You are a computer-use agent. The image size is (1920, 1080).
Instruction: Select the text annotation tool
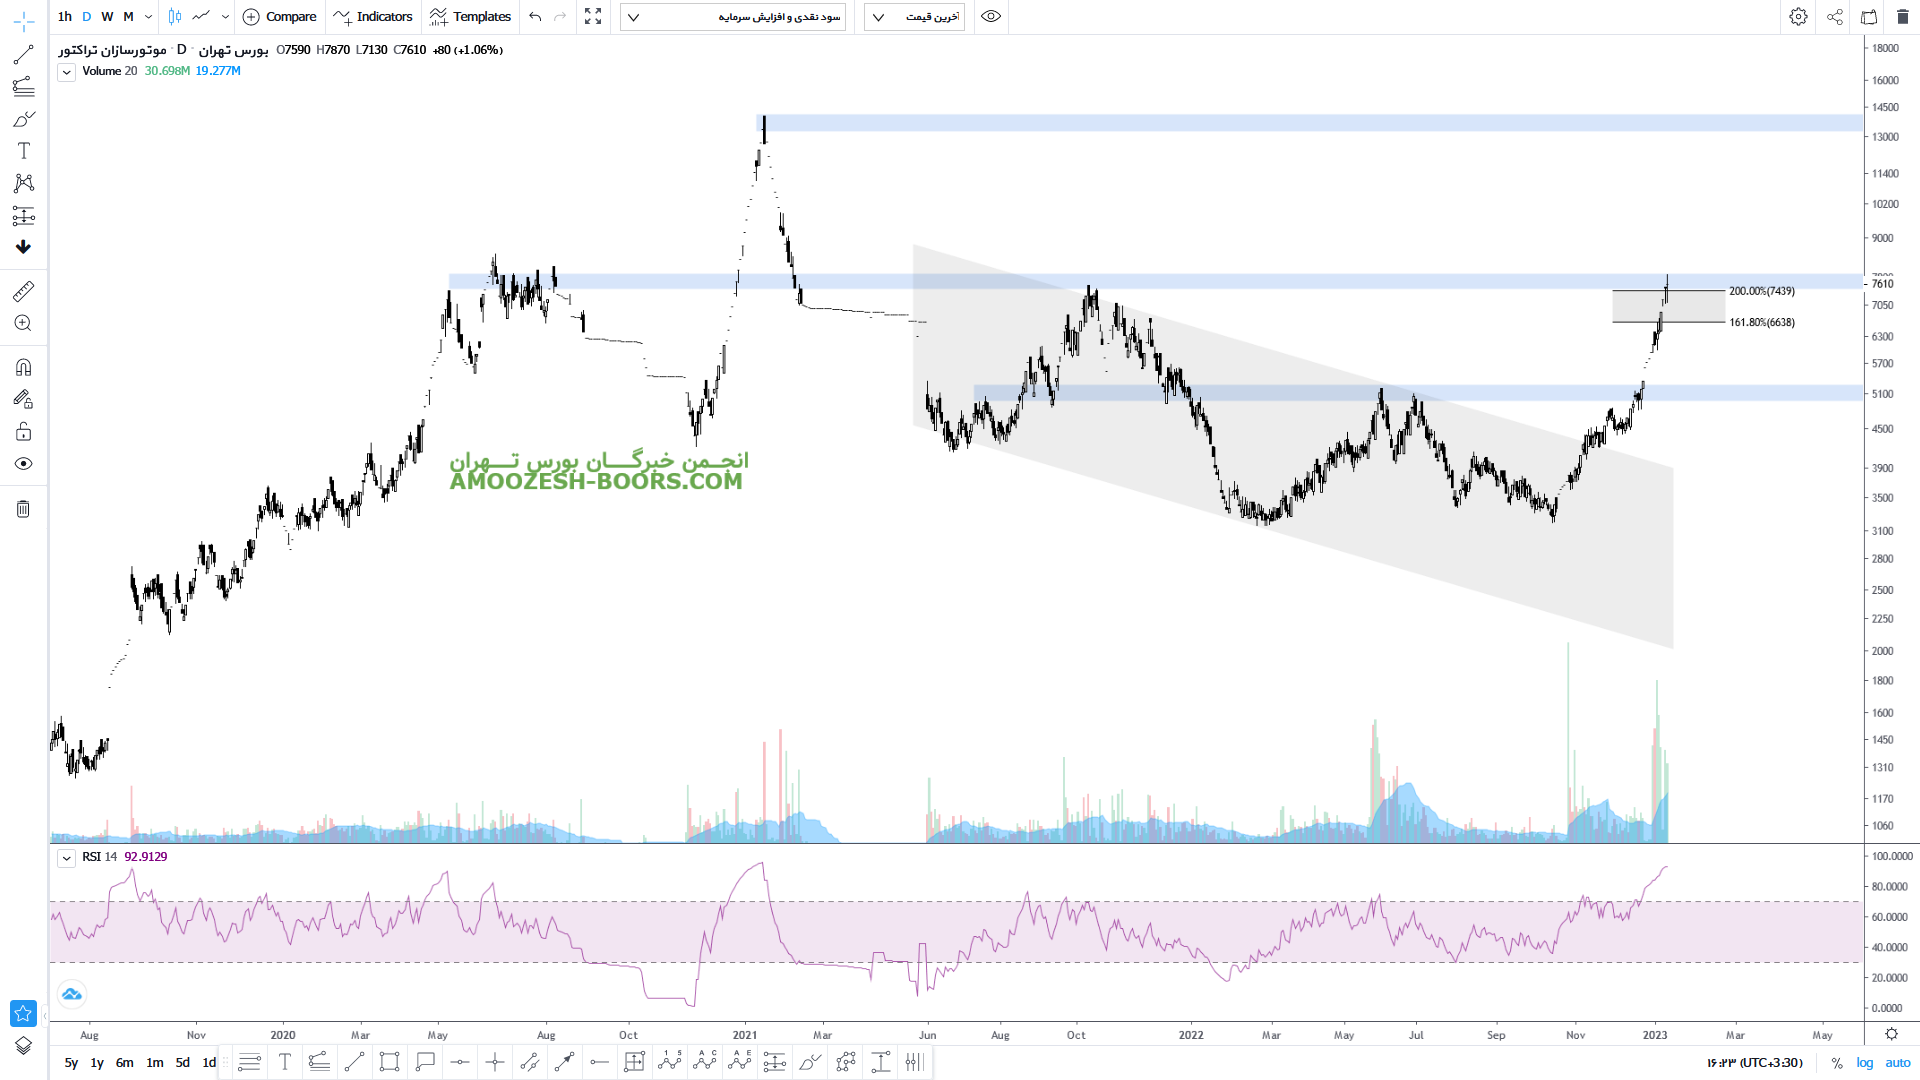point(23,151)
